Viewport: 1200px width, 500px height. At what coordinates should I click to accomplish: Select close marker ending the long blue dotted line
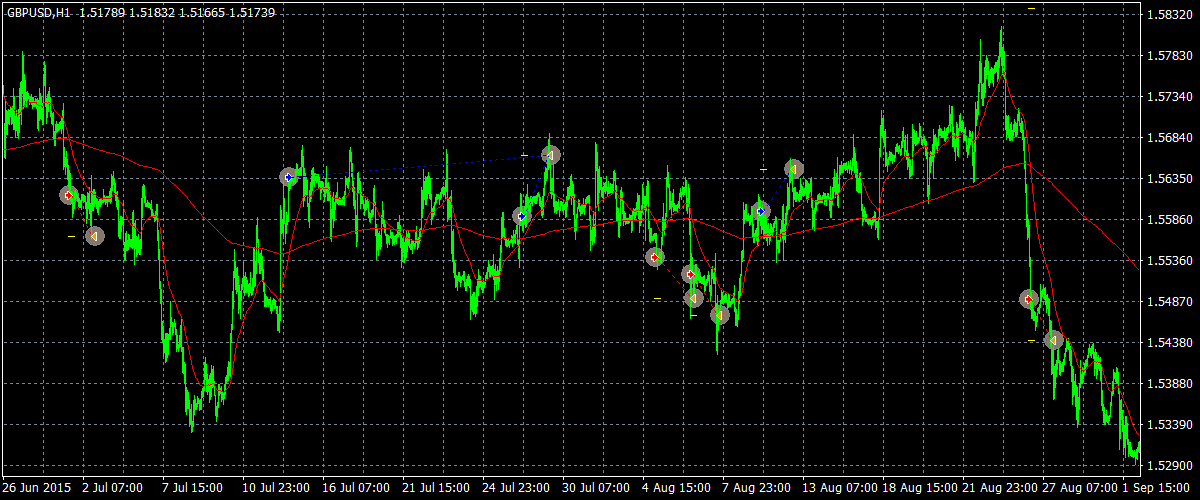[x=550, y=155]
